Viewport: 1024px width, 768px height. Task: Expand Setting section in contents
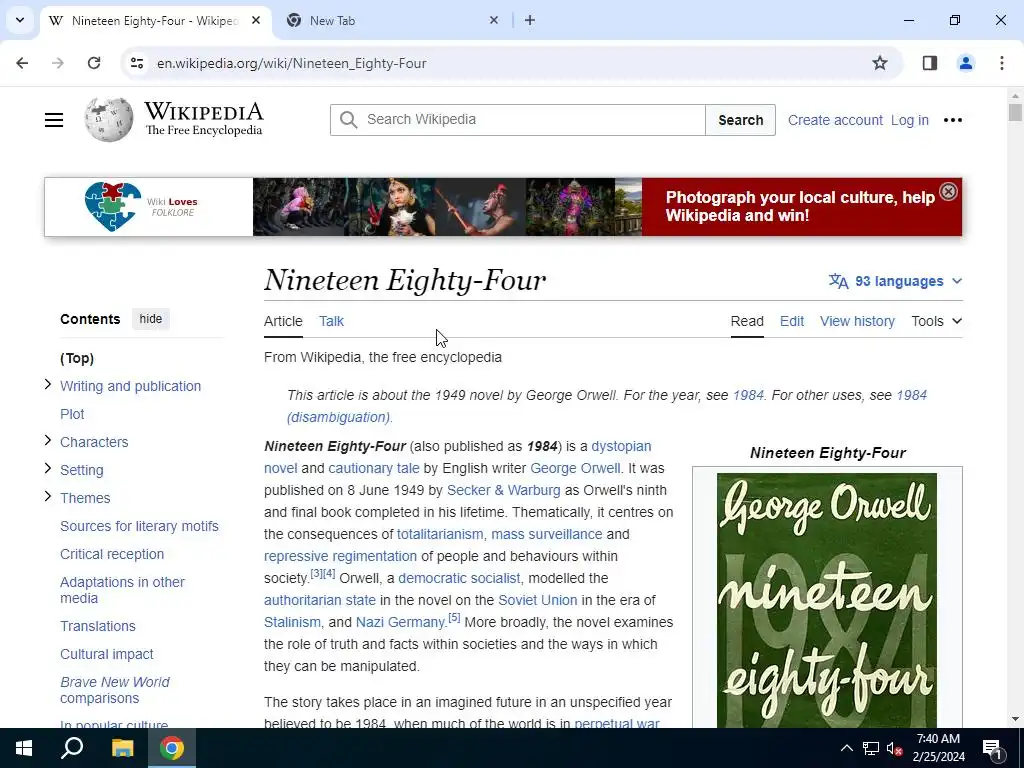tap(48, 468)
